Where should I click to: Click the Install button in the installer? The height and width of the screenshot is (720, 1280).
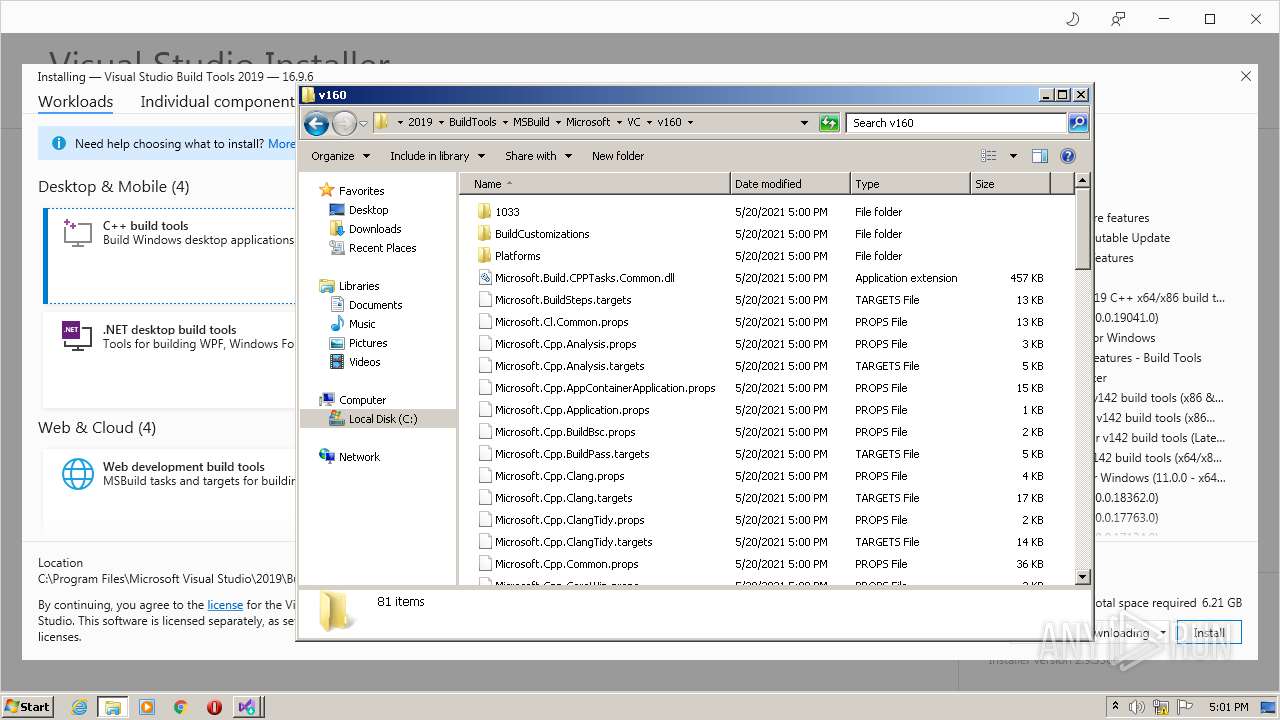pyautogui.click(x=1209, y=633)
